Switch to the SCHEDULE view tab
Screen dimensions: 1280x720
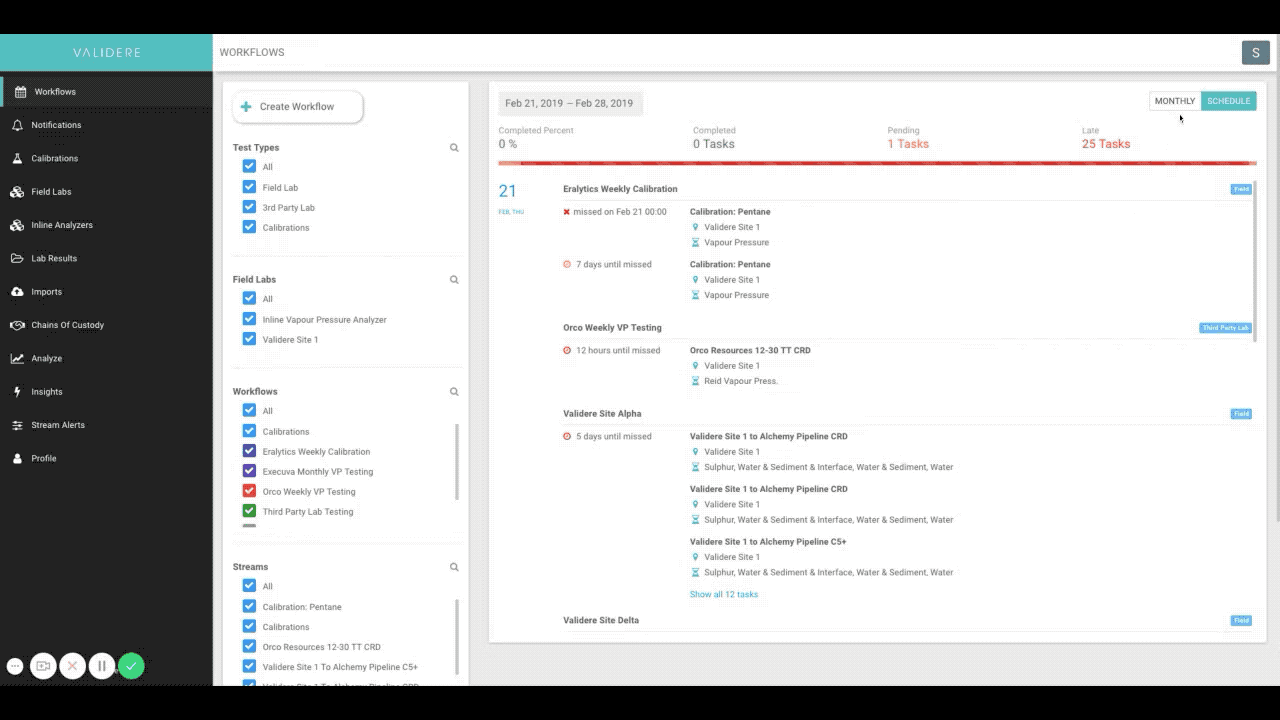point(1228,100)
